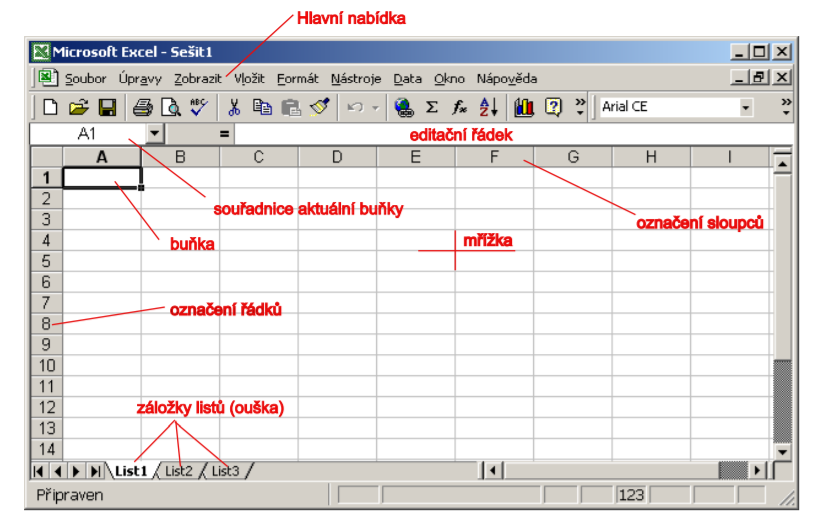Open the Soubor menu
818x532 pixels.
[x=86, y=79]
